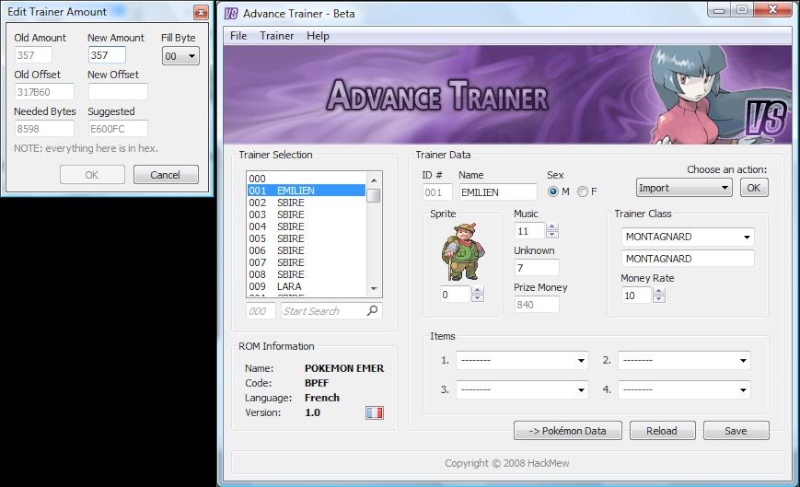Viewport: 800px width, 487px height.
Task: Click the trainer ID search box 000
Action: click(261, 311)
